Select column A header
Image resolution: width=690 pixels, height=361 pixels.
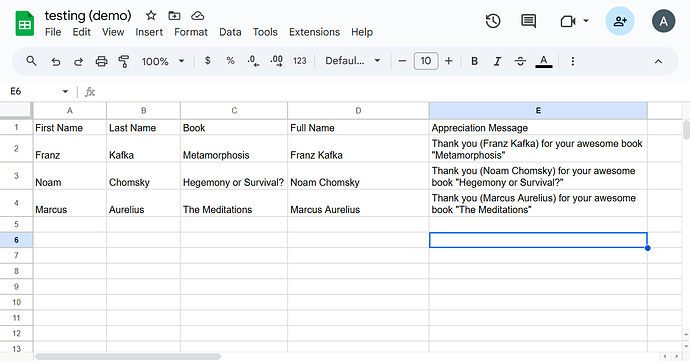click(x=70, y=111)
